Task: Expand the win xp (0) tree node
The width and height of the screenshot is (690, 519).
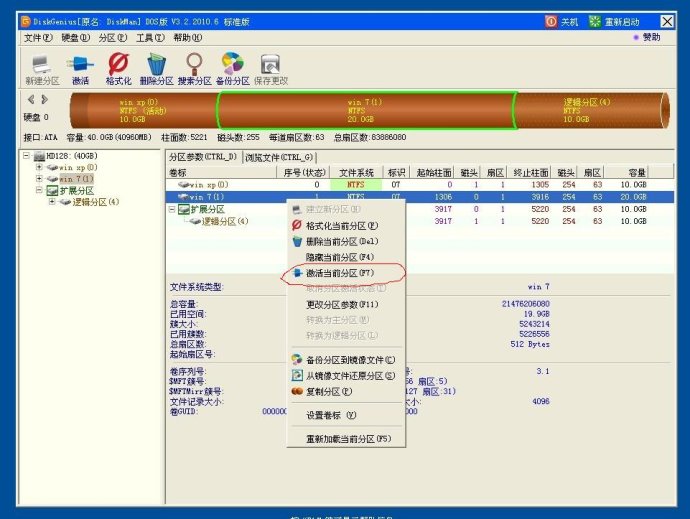Action: (x=39, y=167)
